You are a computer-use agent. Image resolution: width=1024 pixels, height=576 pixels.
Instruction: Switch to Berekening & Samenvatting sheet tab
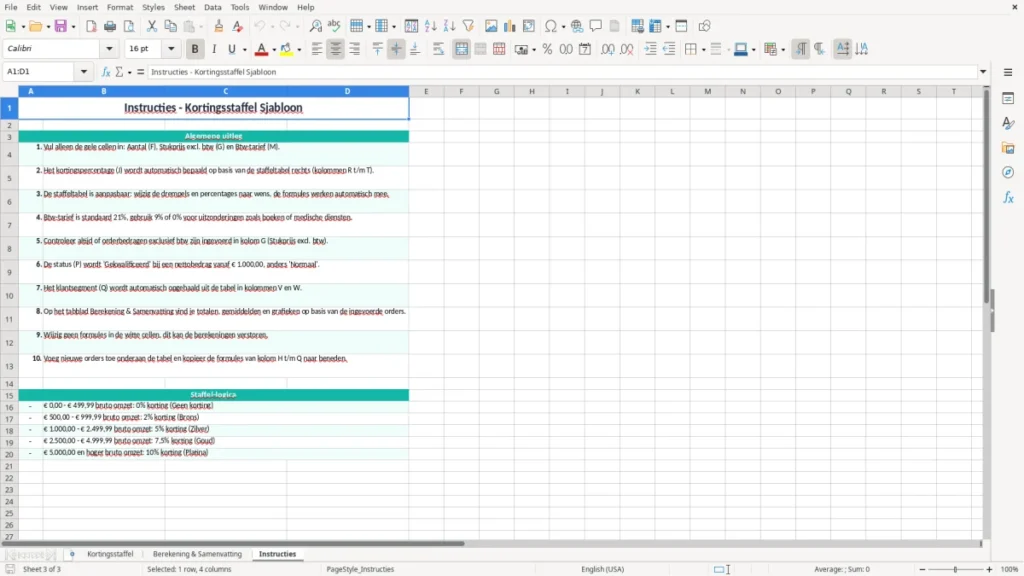197,554
